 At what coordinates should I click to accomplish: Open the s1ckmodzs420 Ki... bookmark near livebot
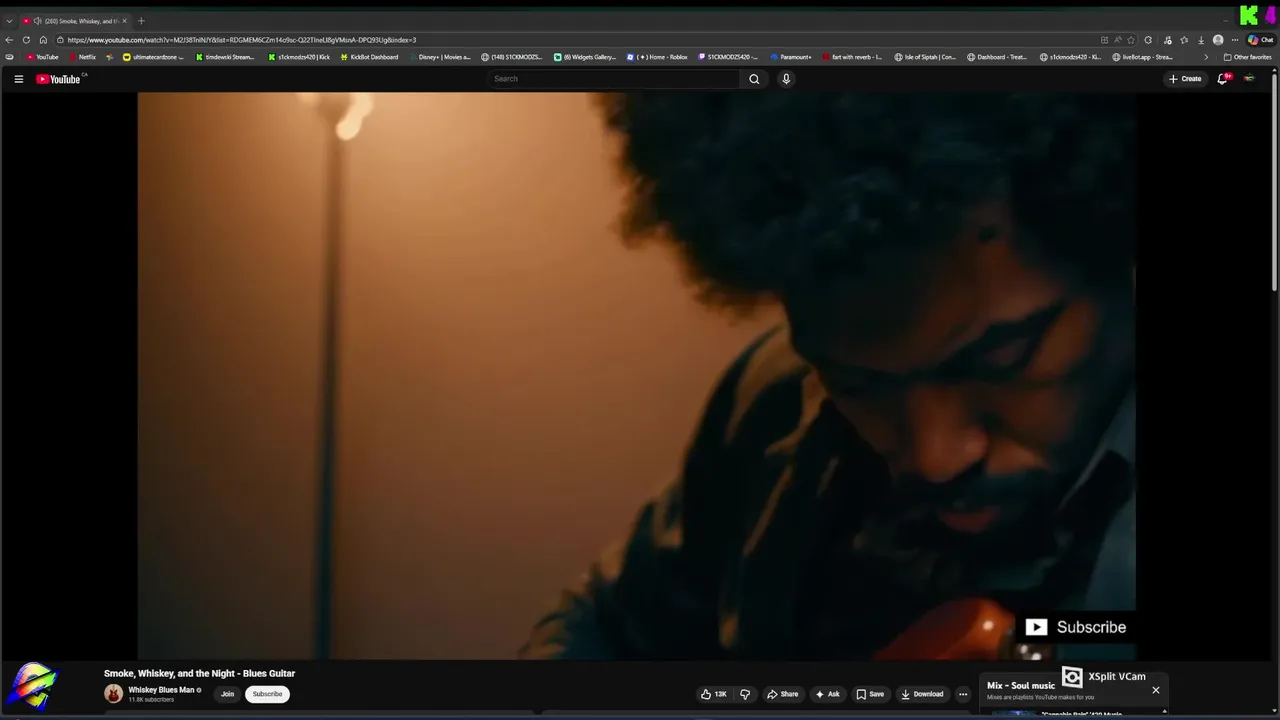1071,57
